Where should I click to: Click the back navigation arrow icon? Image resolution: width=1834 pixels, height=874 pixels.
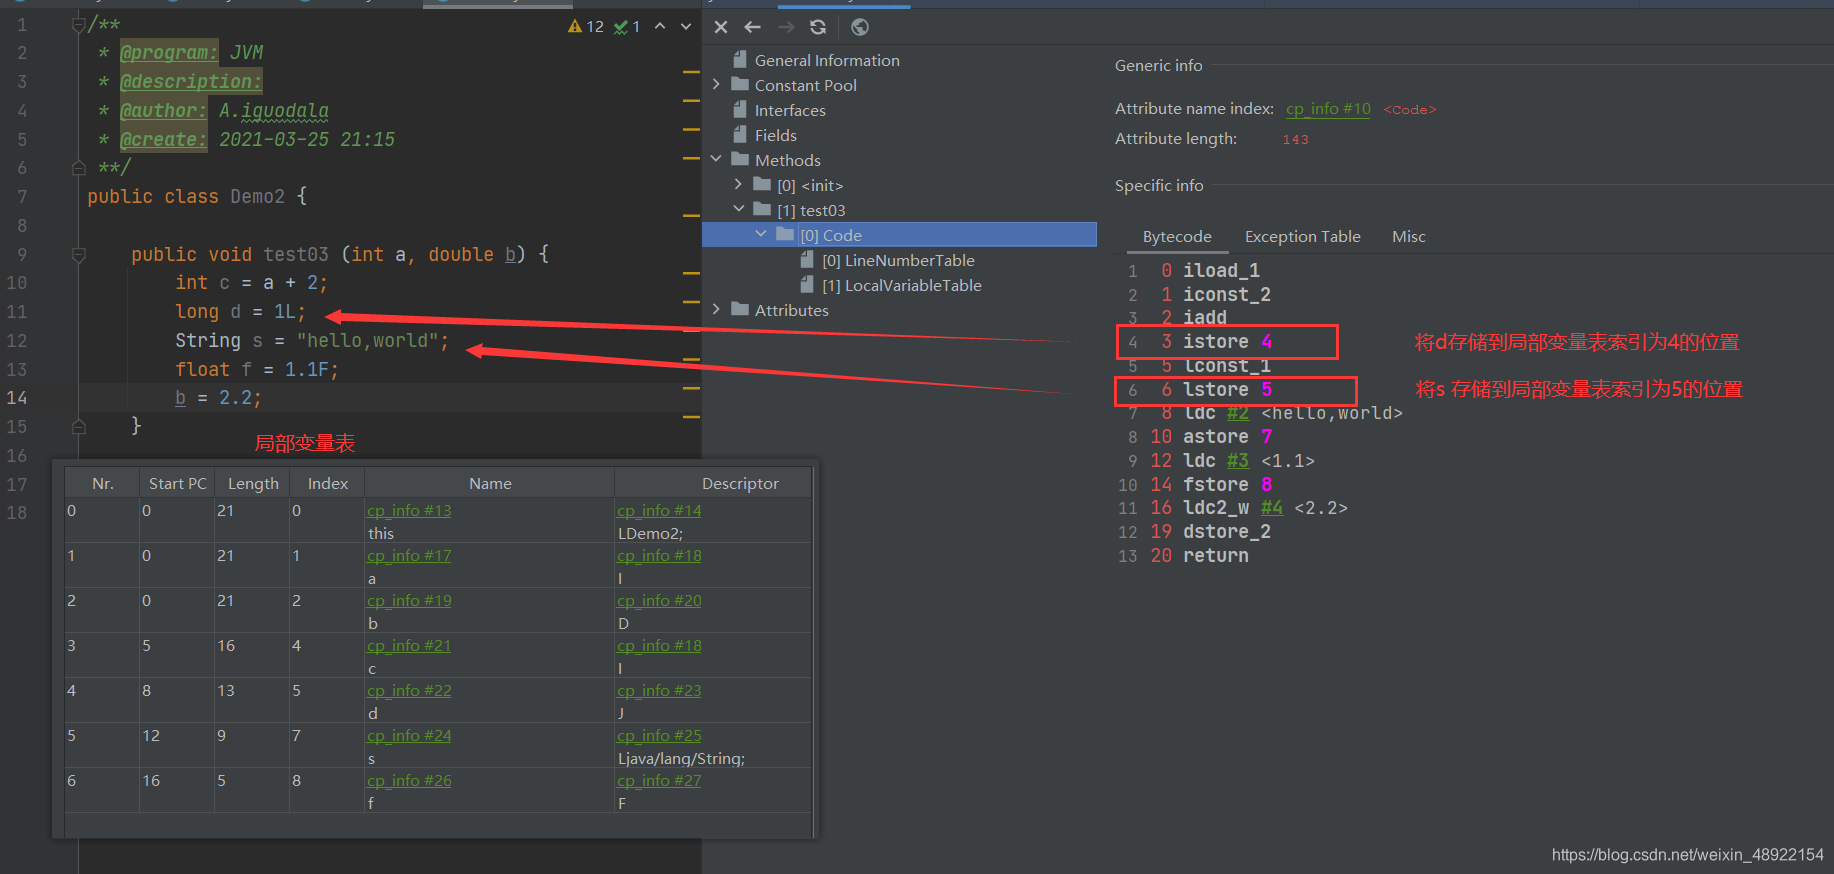click(x=753, y=27)
